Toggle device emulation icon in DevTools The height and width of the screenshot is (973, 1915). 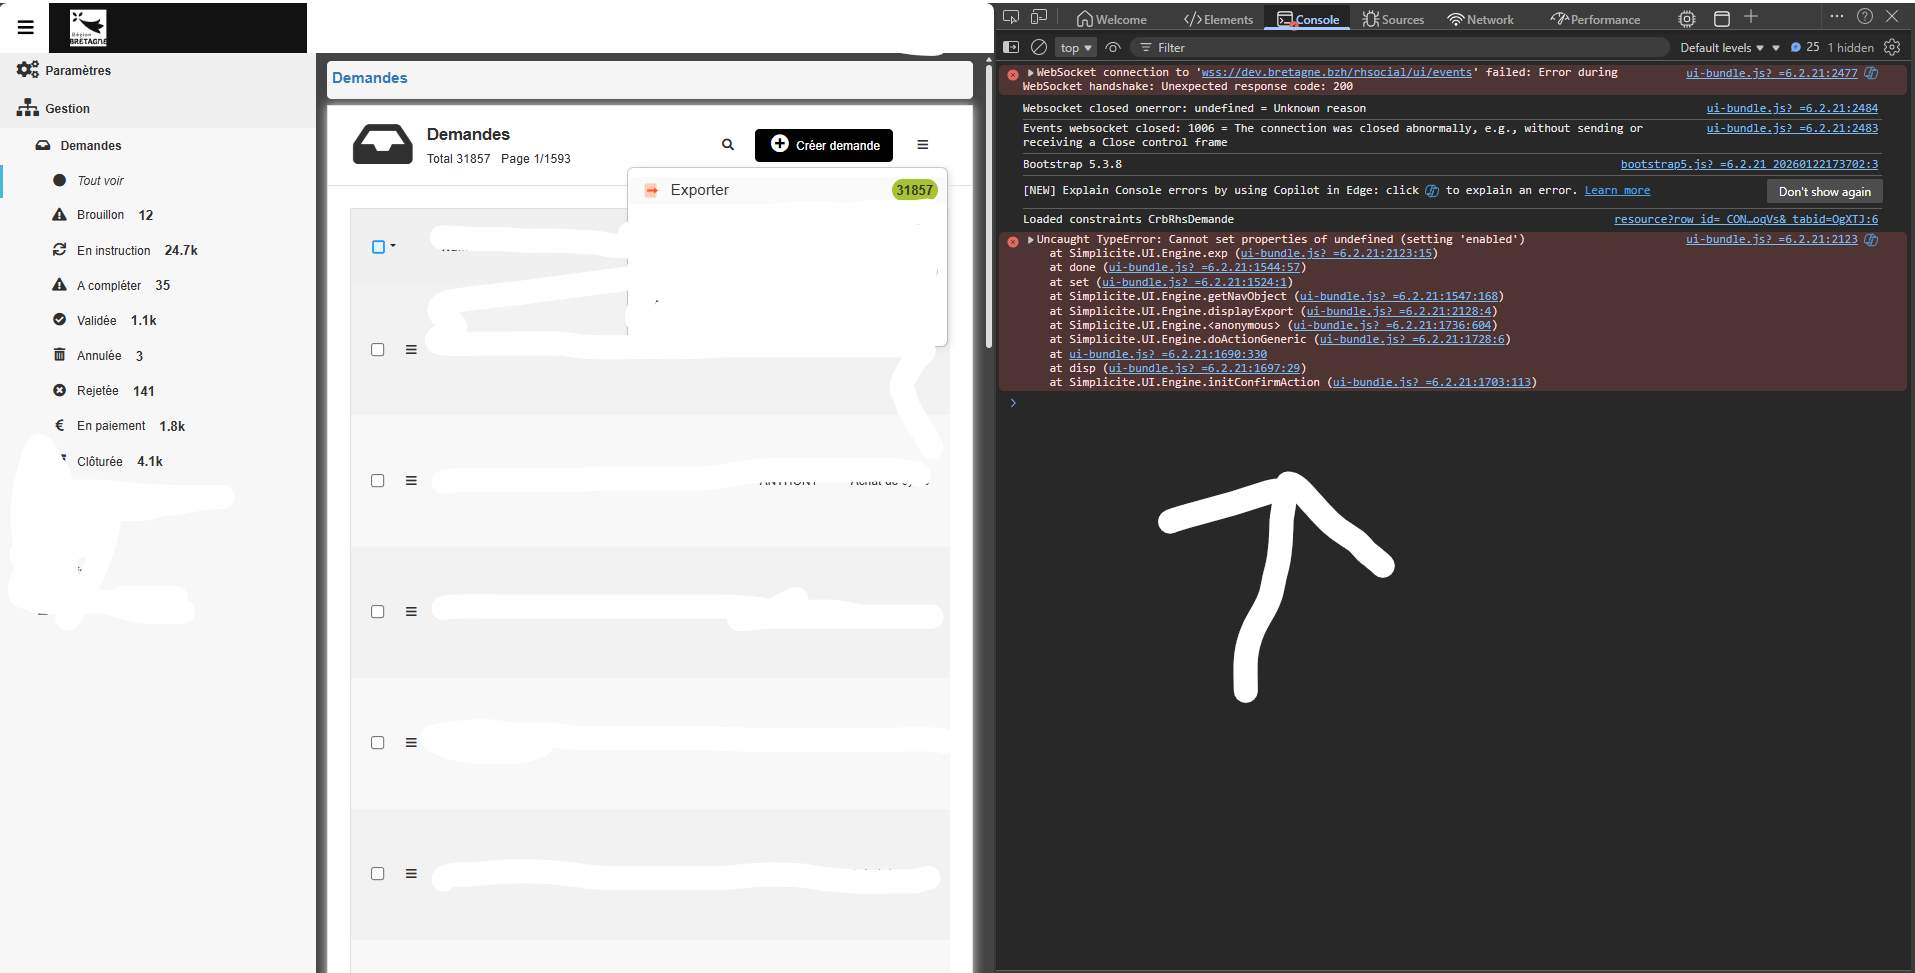(1039, 17)
